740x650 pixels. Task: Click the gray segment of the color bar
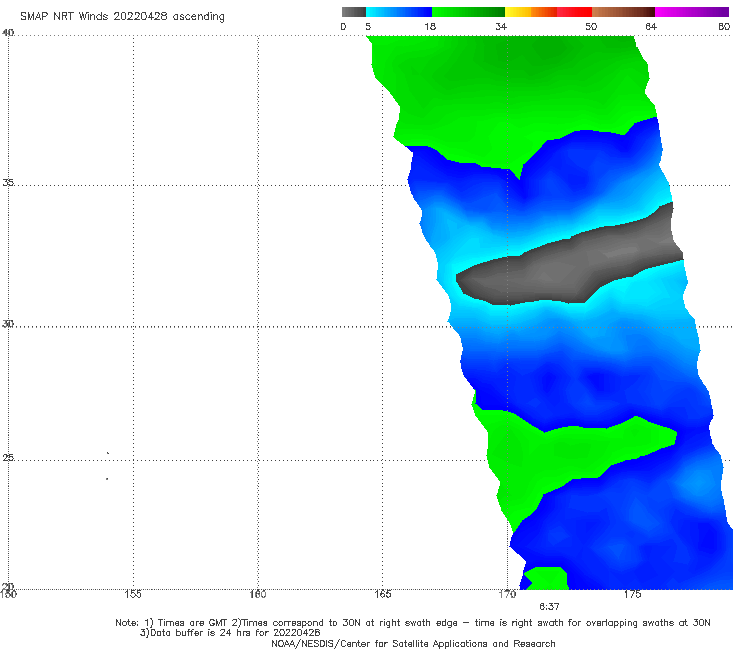click(x=354, y=12)
